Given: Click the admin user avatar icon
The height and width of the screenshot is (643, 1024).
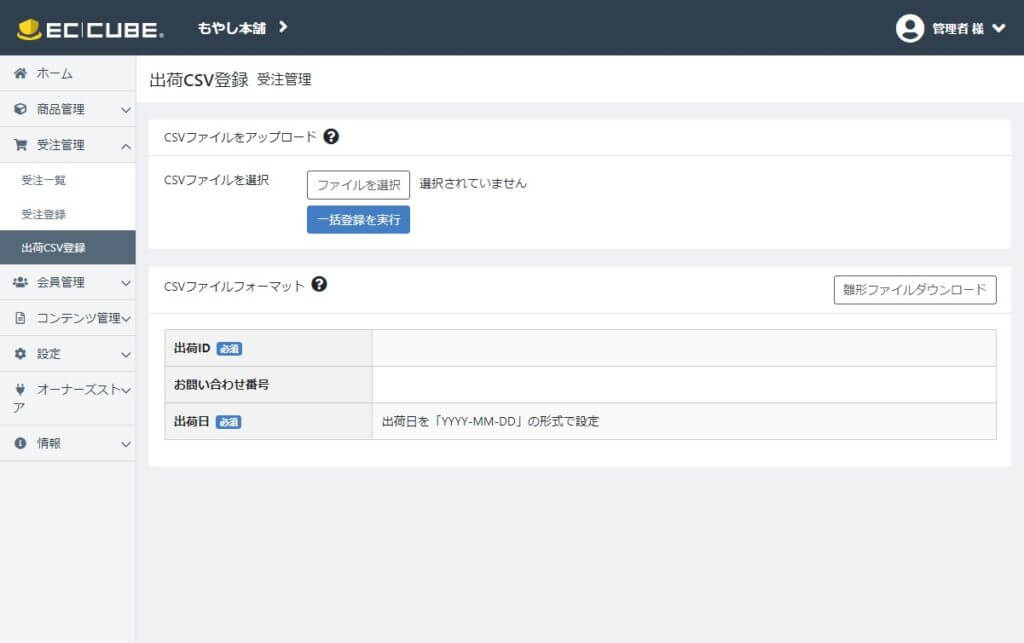Looking at the screenshot, I should click(x=909, y=28).
